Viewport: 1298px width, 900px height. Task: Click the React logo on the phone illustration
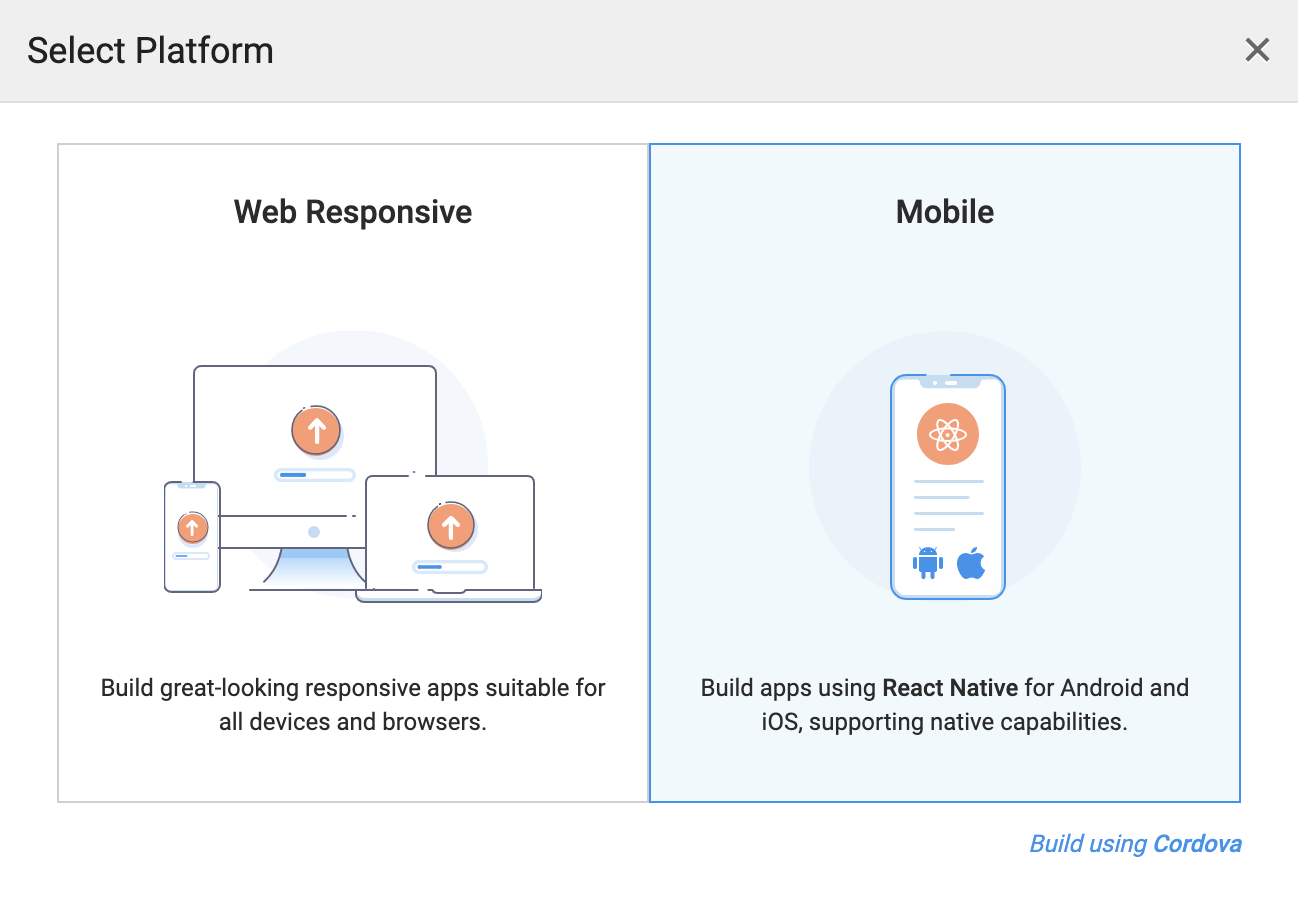coord(947,434)
